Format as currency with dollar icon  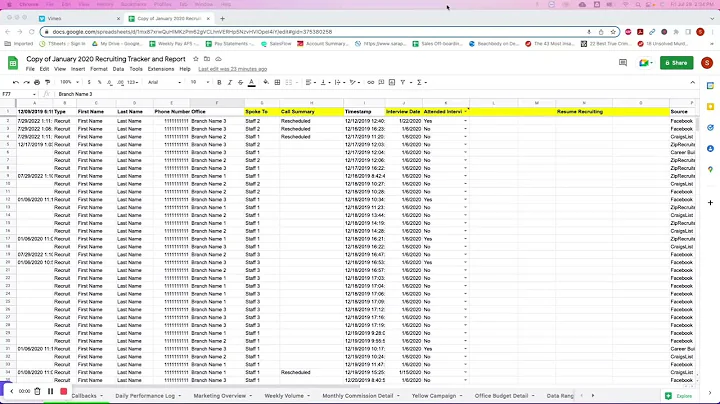(89, 82)
